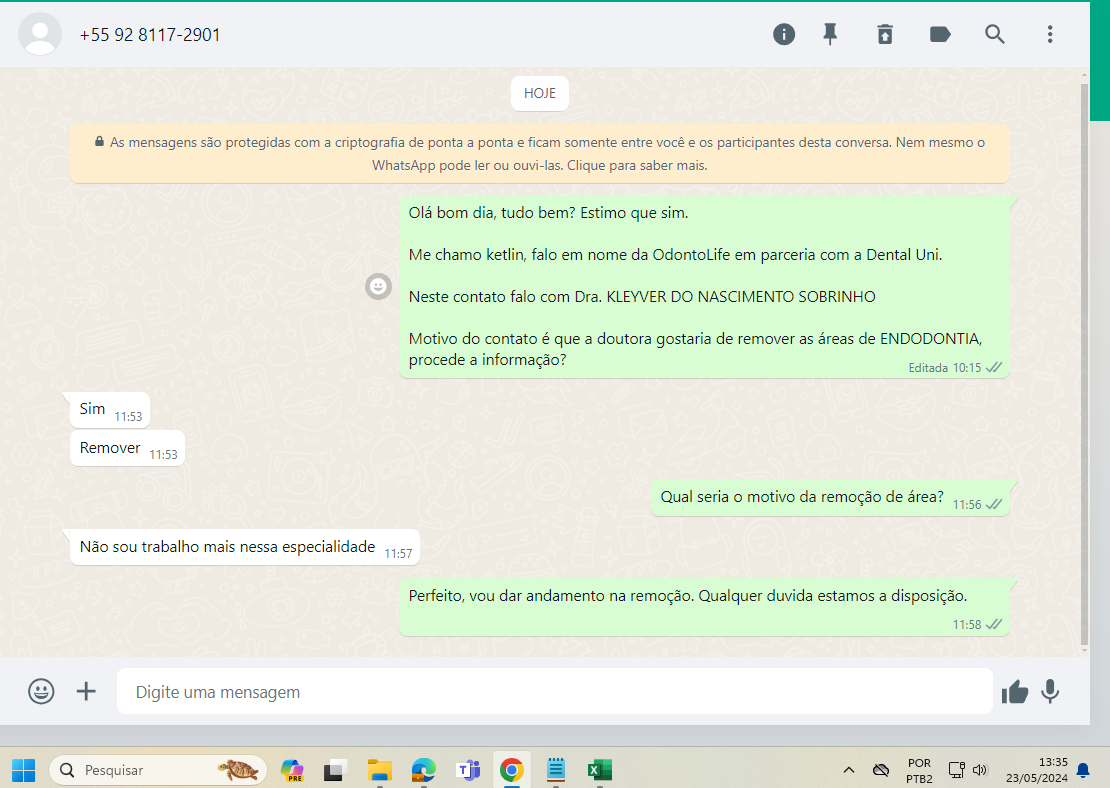
Task: Click the HOJE date chip
Action: pos(539,93)
